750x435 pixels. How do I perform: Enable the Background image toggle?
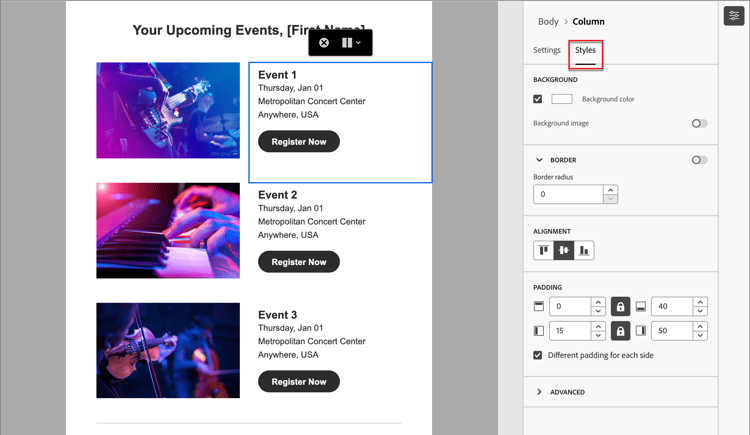[699, 123]
